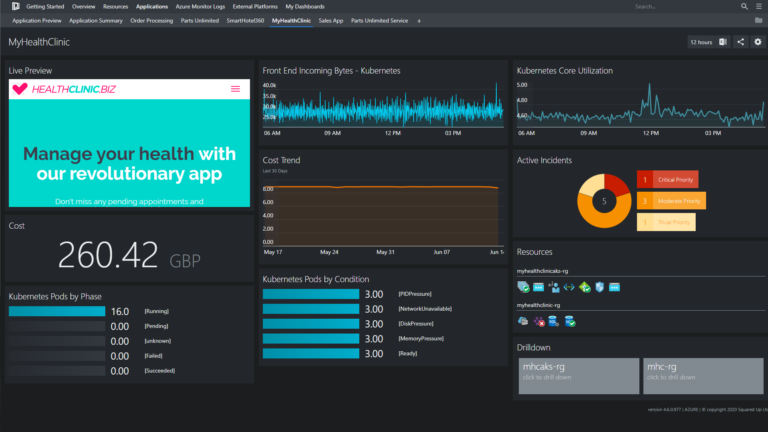Image resolution: width=768 pixels, height=432 pixels.
Task: Select the MyHealthClinic tab
Action: coord(291,21)
